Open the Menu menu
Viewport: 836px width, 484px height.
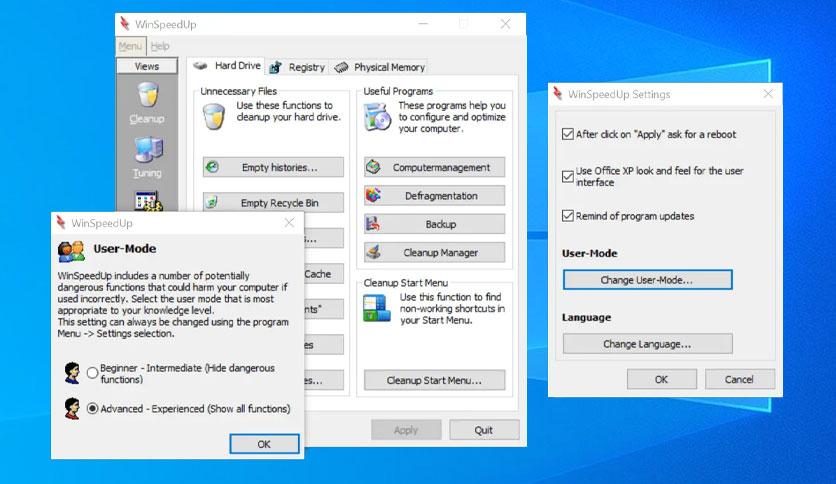131,46
